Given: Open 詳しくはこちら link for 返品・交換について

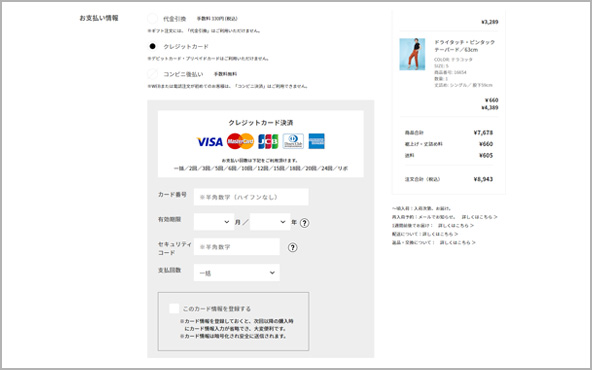Looking at the screenshot, I should point(458,243).
